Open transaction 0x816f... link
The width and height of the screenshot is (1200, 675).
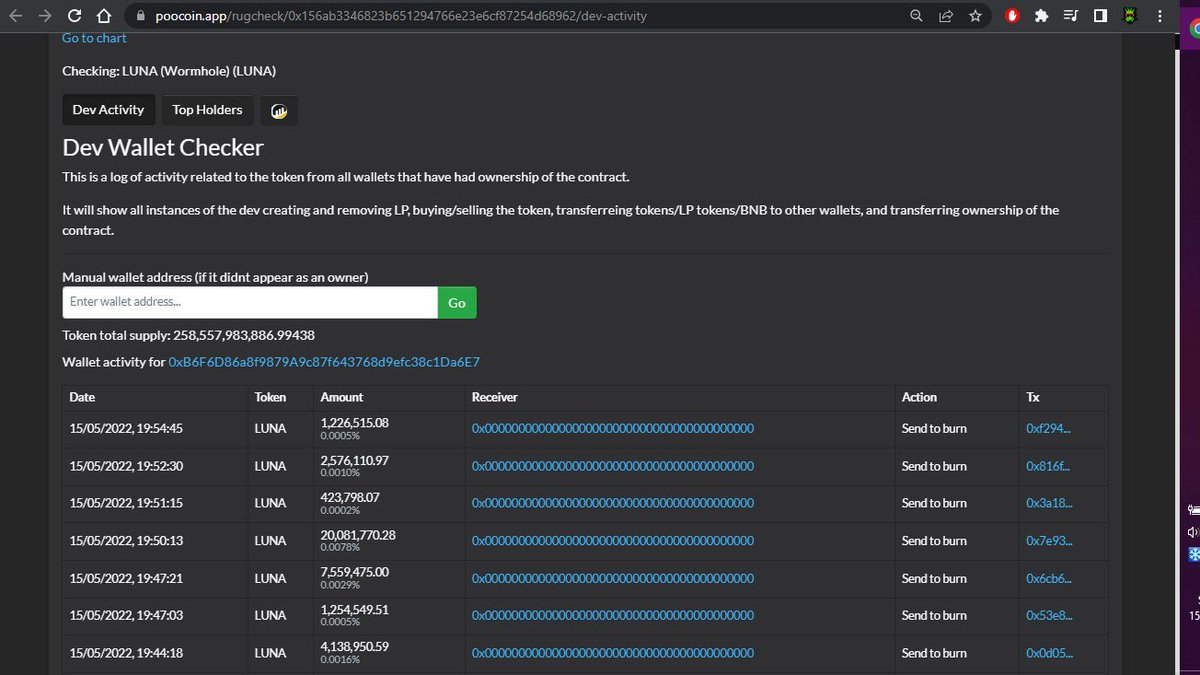[x=1049, y=466]
